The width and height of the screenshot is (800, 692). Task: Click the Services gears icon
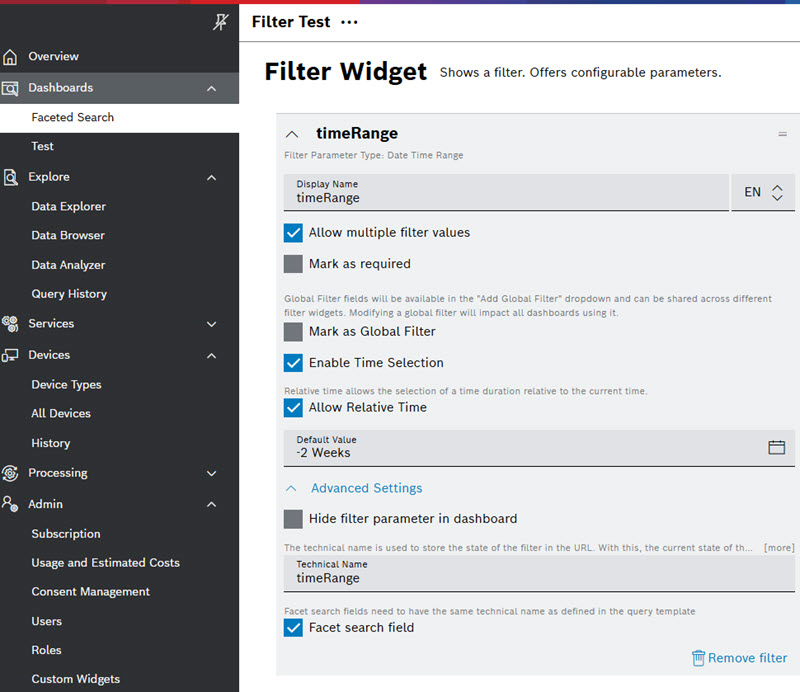point(11,324)
